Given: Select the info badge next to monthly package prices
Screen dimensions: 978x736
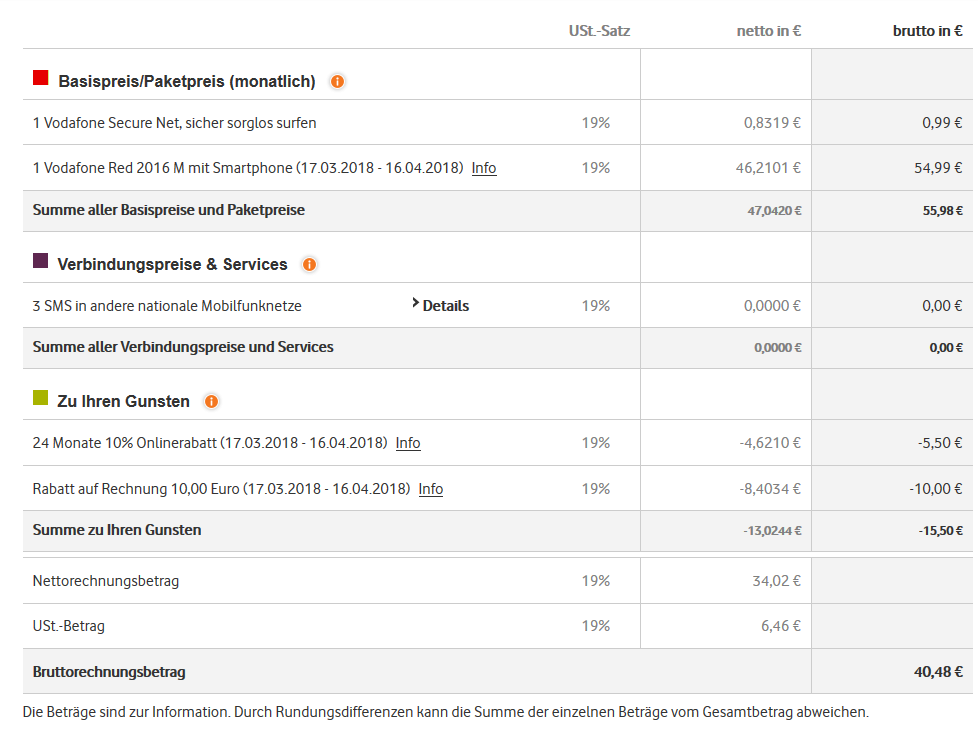Looking at the screenshot, I should (338, 82).
